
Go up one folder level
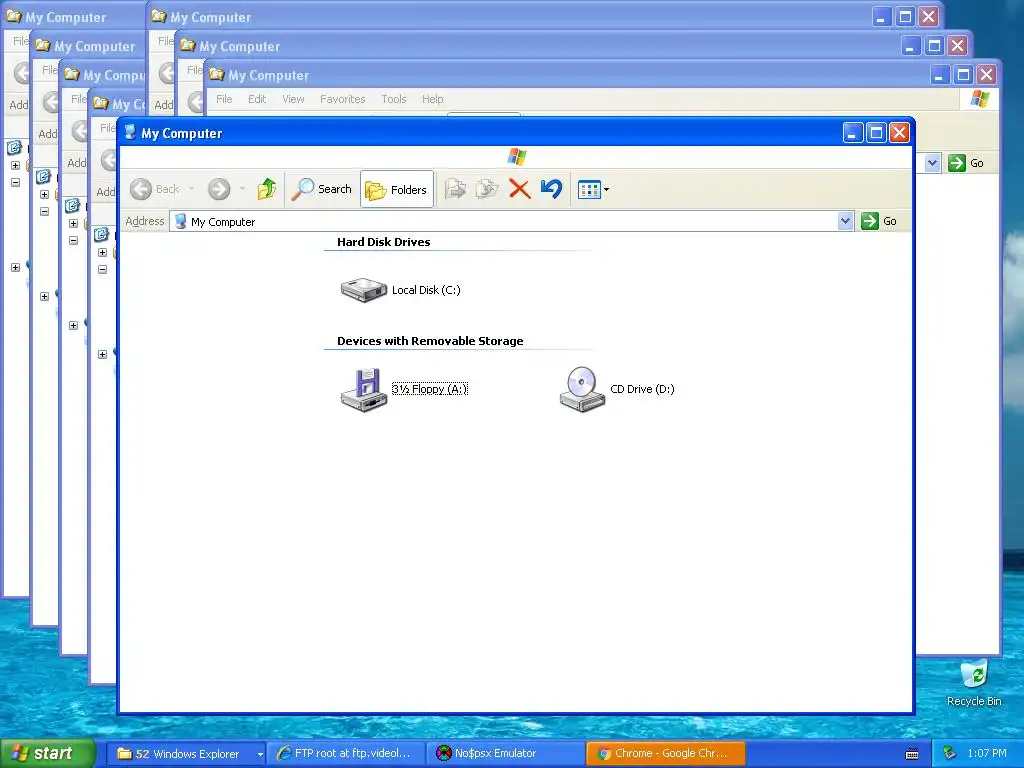[x=266, y=189]
